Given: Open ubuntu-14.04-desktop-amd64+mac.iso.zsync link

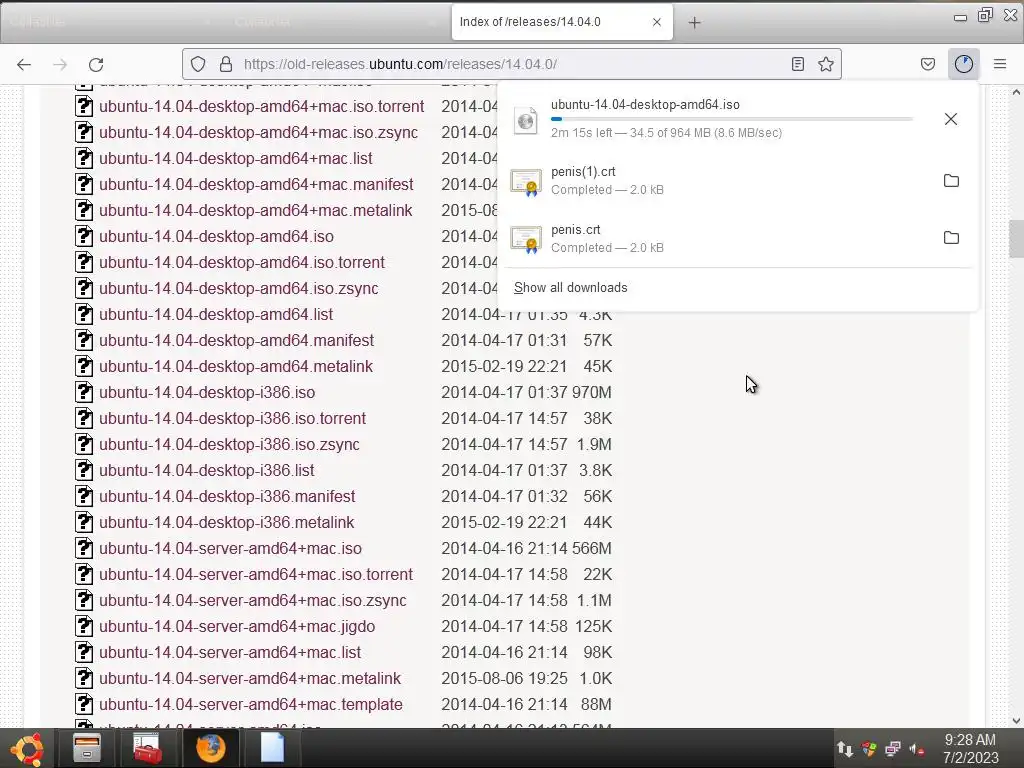Looking at the screenshot, I should (x=259, y=132).
